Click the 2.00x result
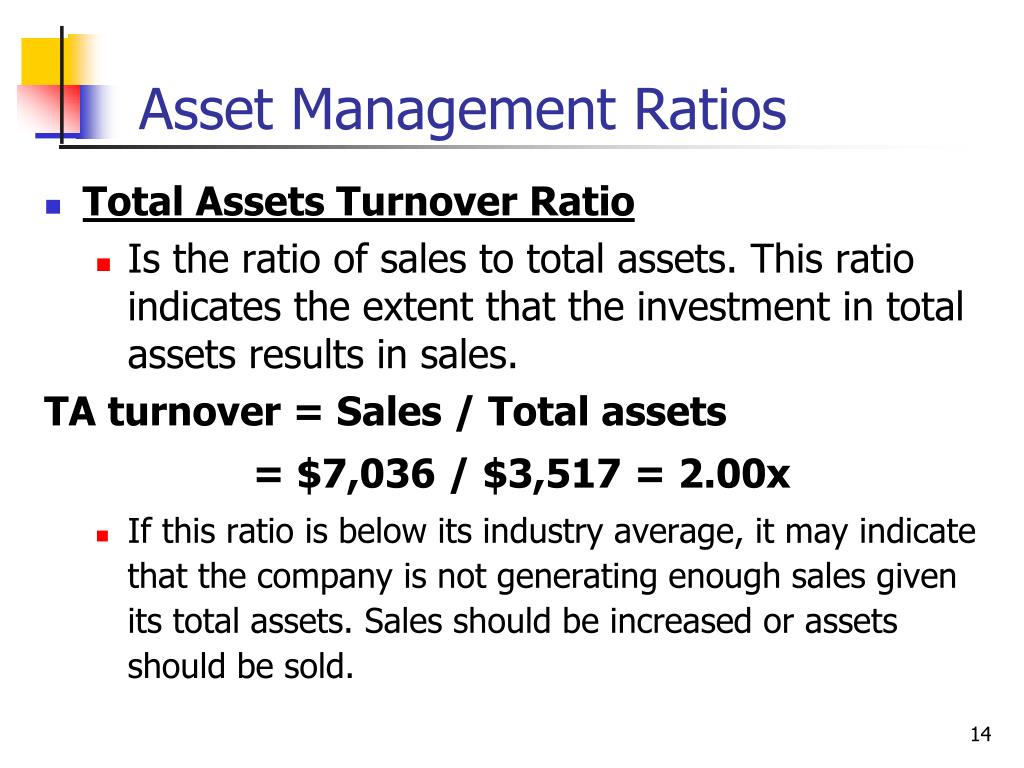1024x768 pixels. [734, 473]
